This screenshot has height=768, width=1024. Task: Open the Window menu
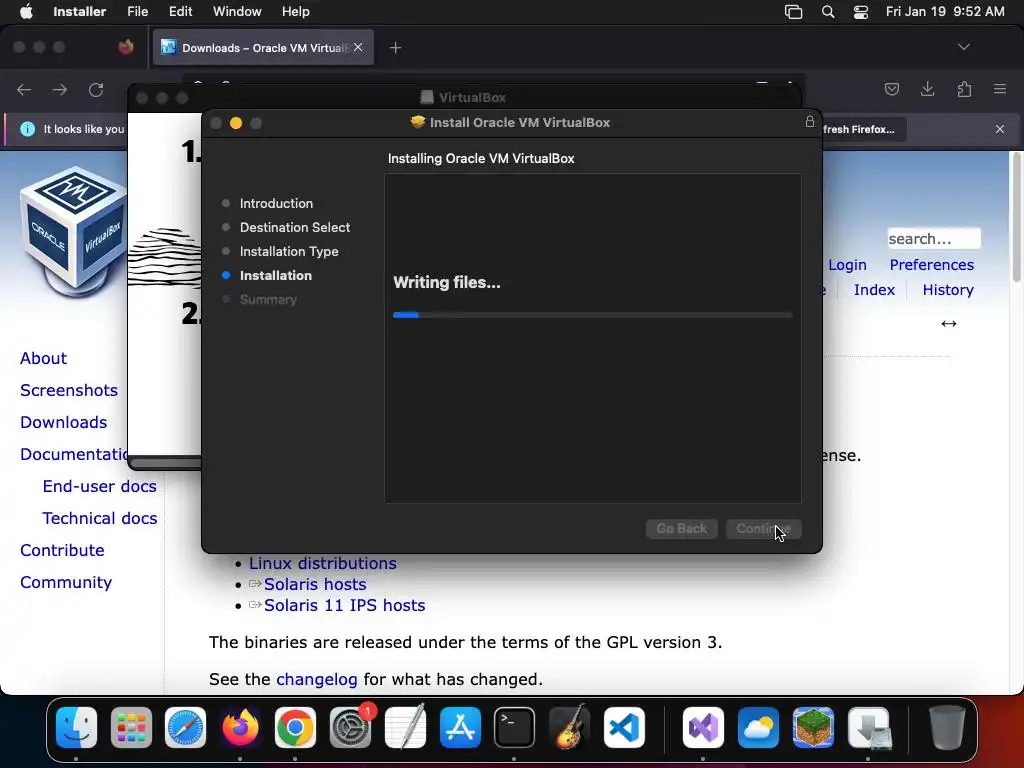[x=237, y=12]
